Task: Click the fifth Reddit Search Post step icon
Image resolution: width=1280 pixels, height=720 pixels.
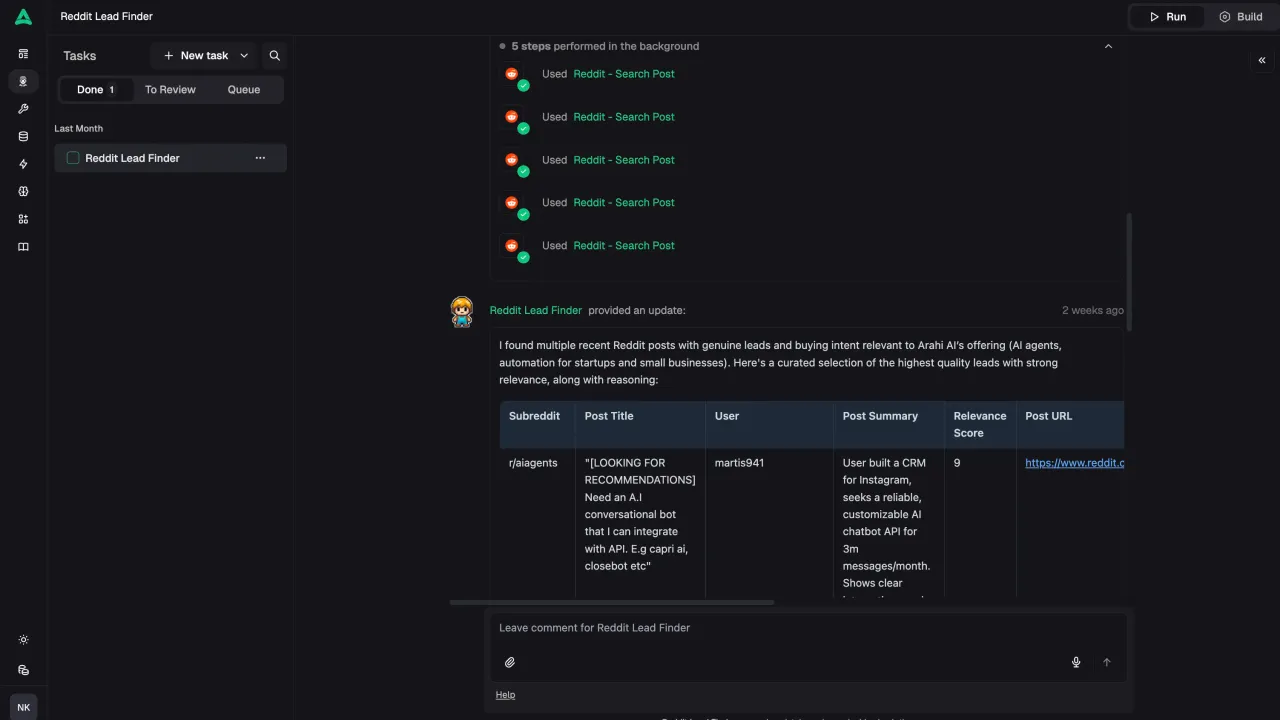Action: [x=514, y=248]
